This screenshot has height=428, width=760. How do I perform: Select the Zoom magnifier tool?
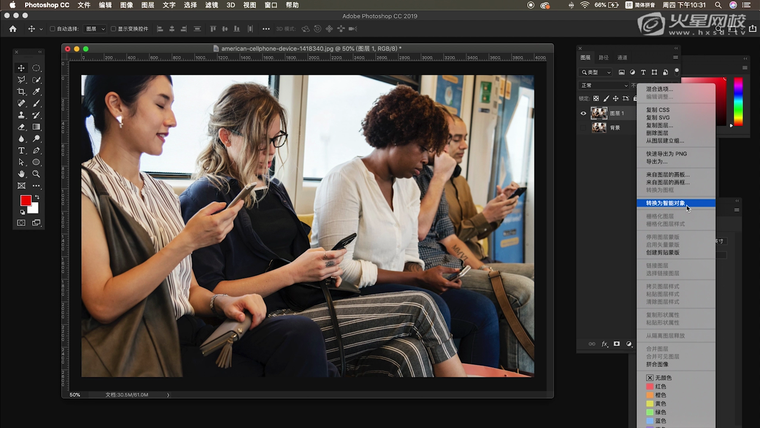click(x=36, y=173)
